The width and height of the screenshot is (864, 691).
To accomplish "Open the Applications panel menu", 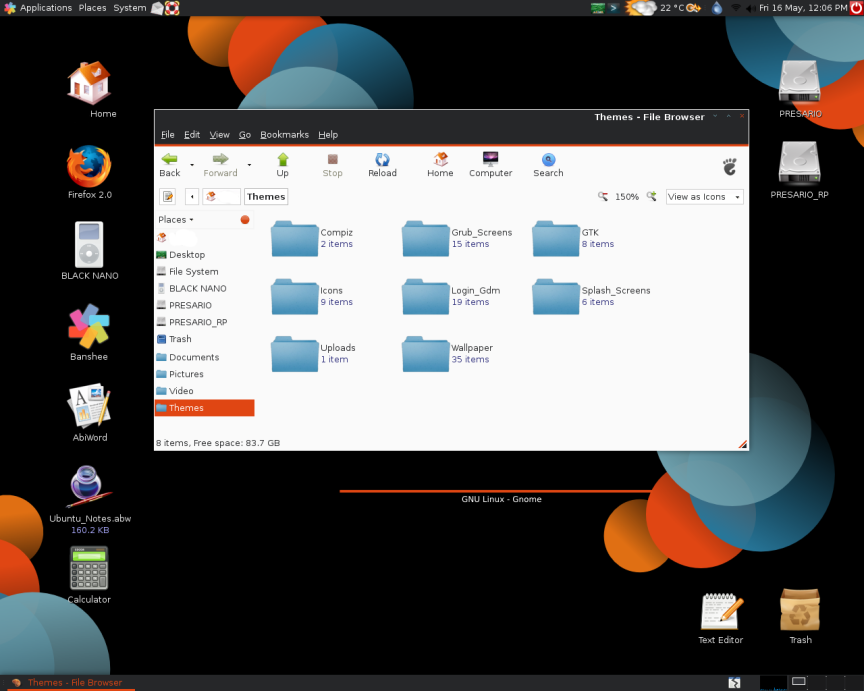I will click(37, 8).
